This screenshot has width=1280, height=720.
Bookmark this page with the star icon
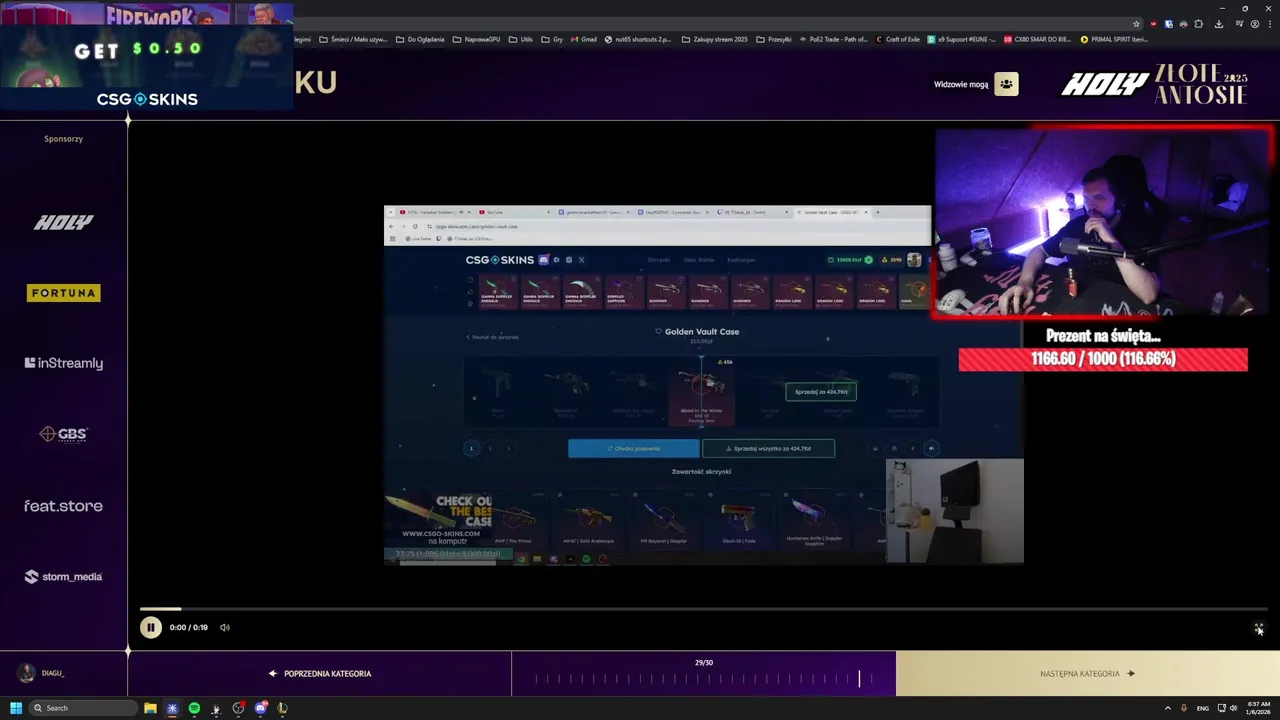(1136, 24)
